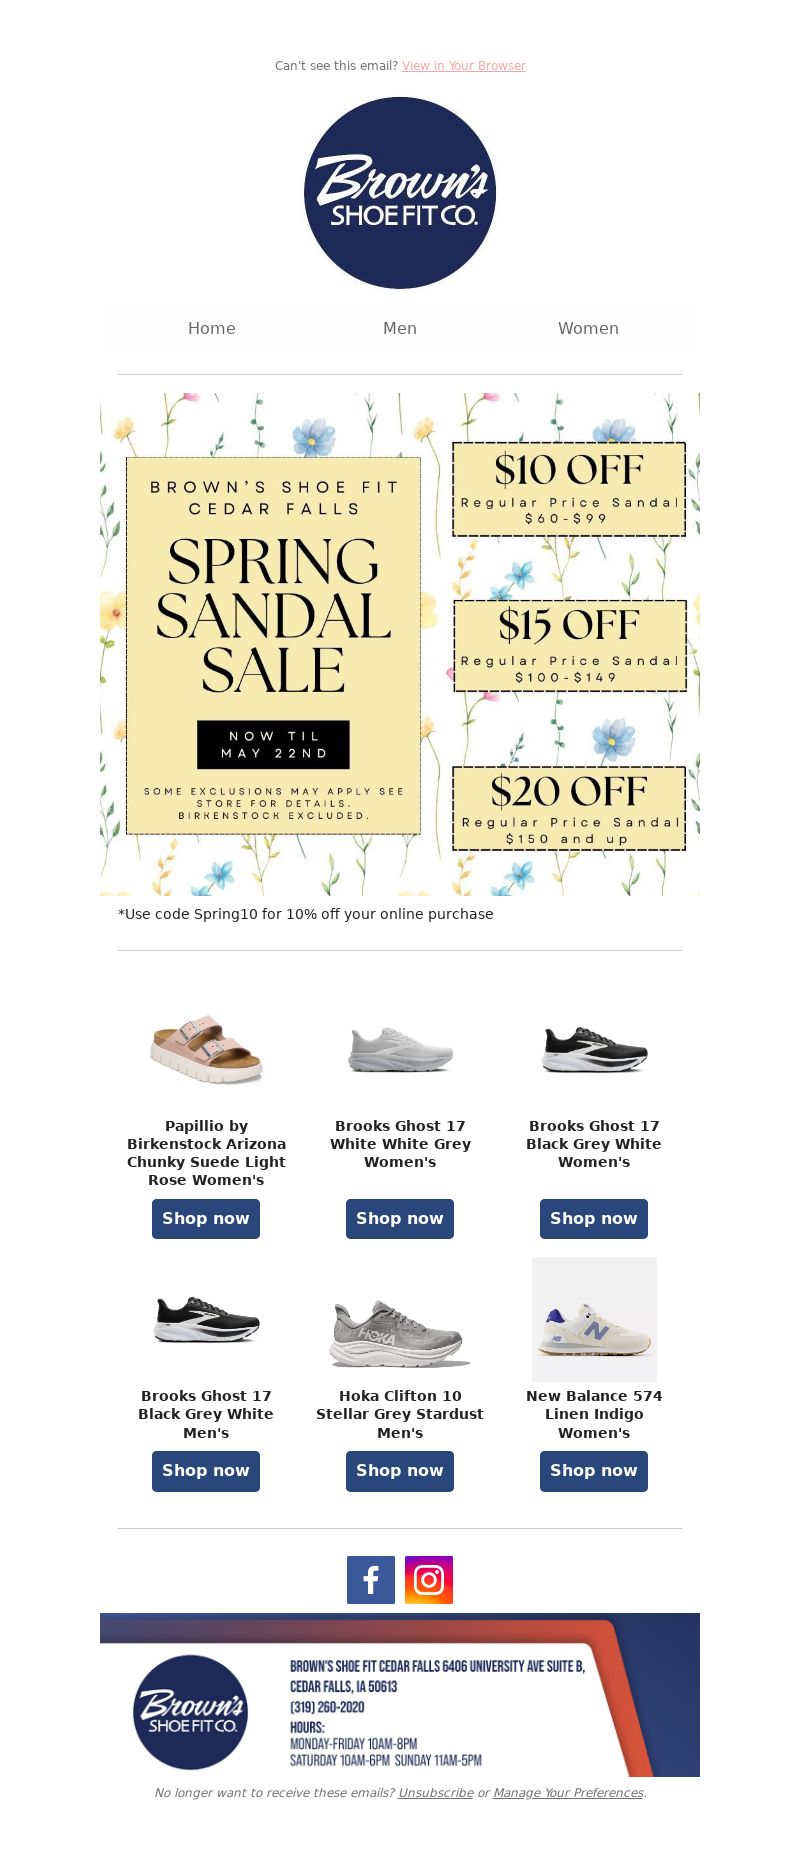800x1849 pixels.
Task: Select the Women navigation item
Action: [588, 328]
